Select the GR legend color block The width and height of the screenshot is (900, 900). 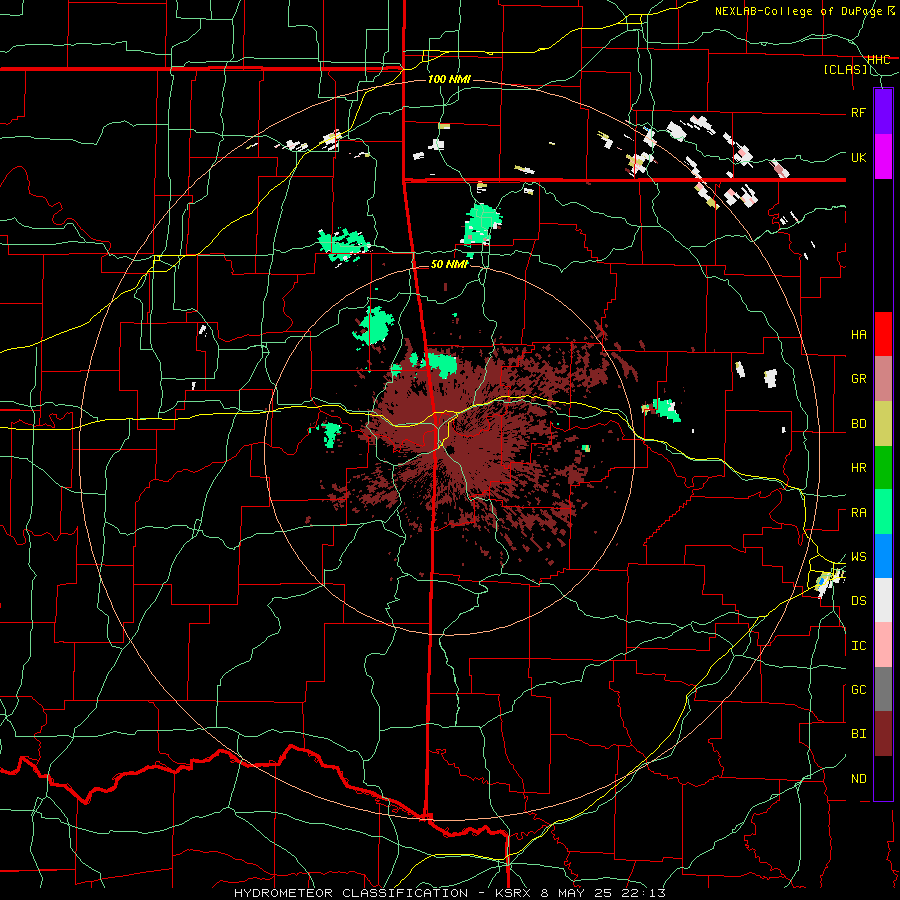pyautogui.click(x=883, y=379)
